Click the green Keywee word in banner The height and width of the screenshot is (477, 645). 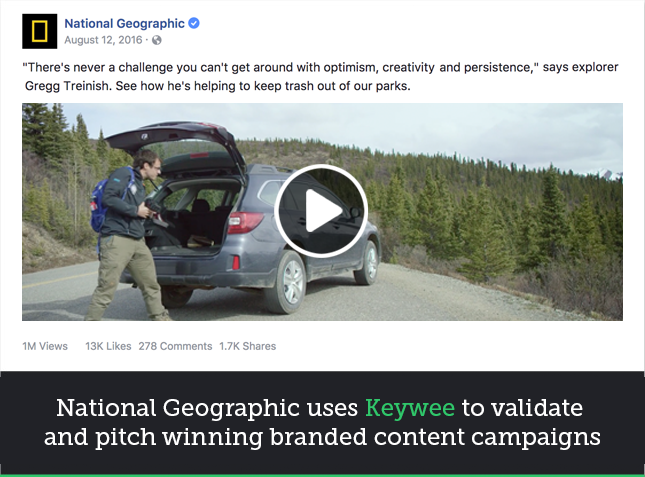pos(410,408)
